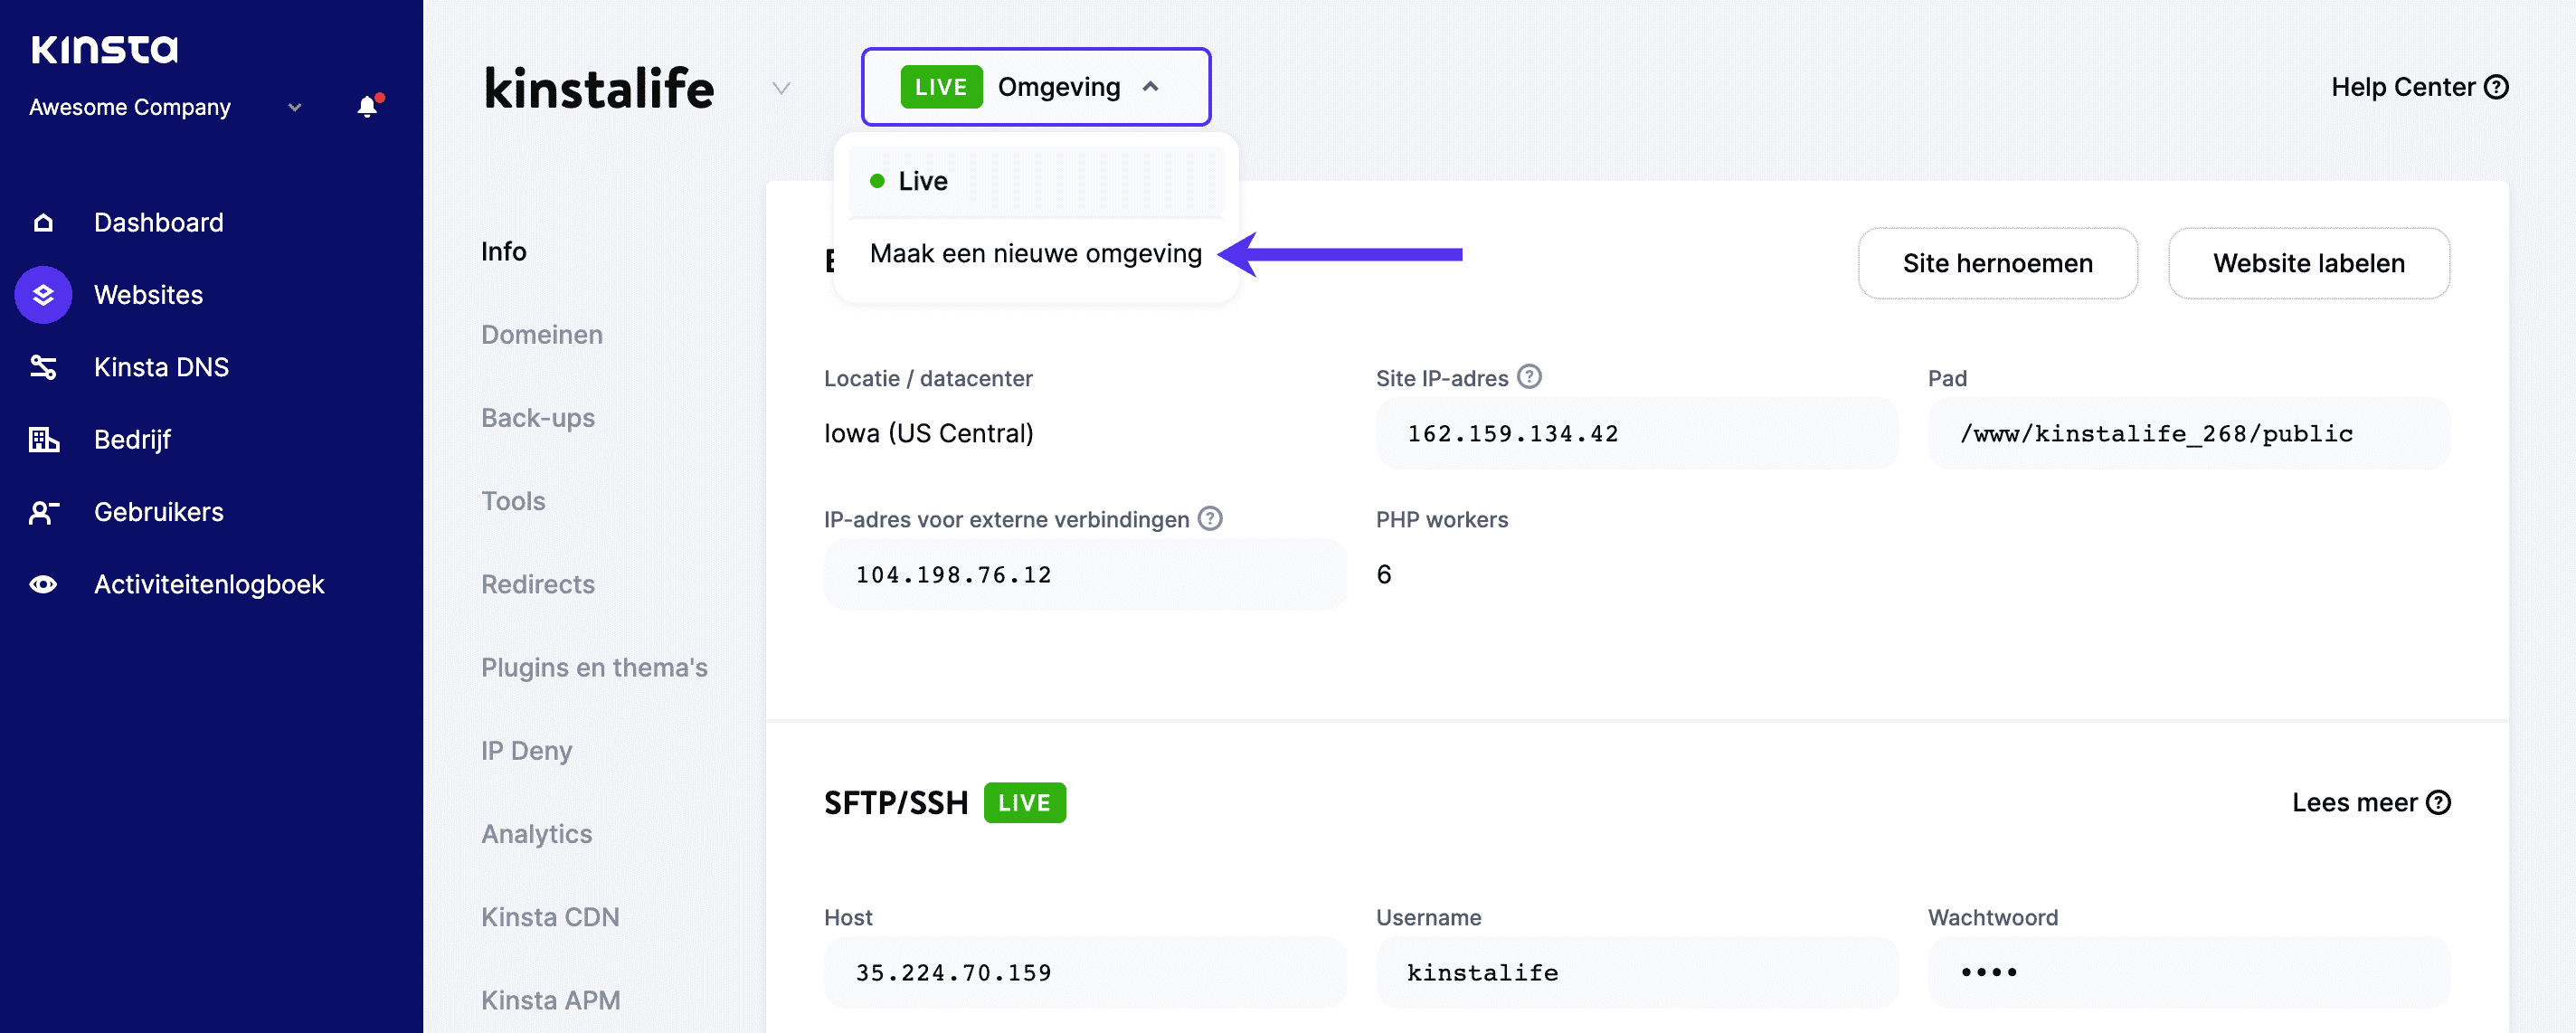Click the Site IP-adres help tooltip

(x=1529, y=377)
